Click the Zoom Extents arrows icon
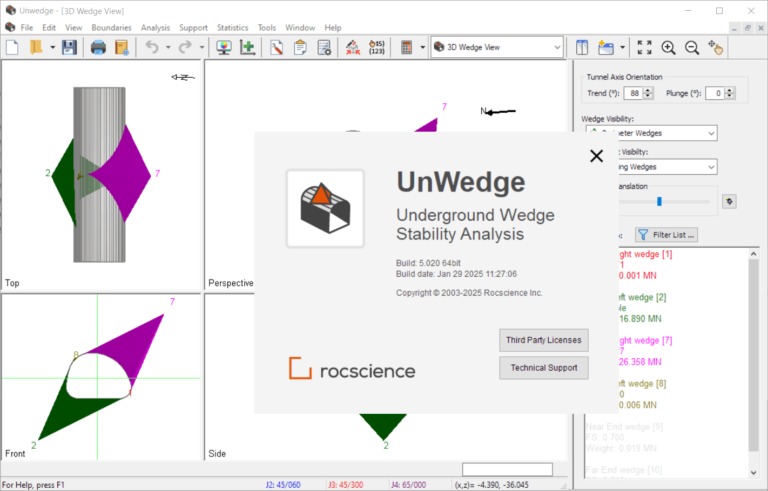Screen dimensions: 768x491 tap(644, 48)
